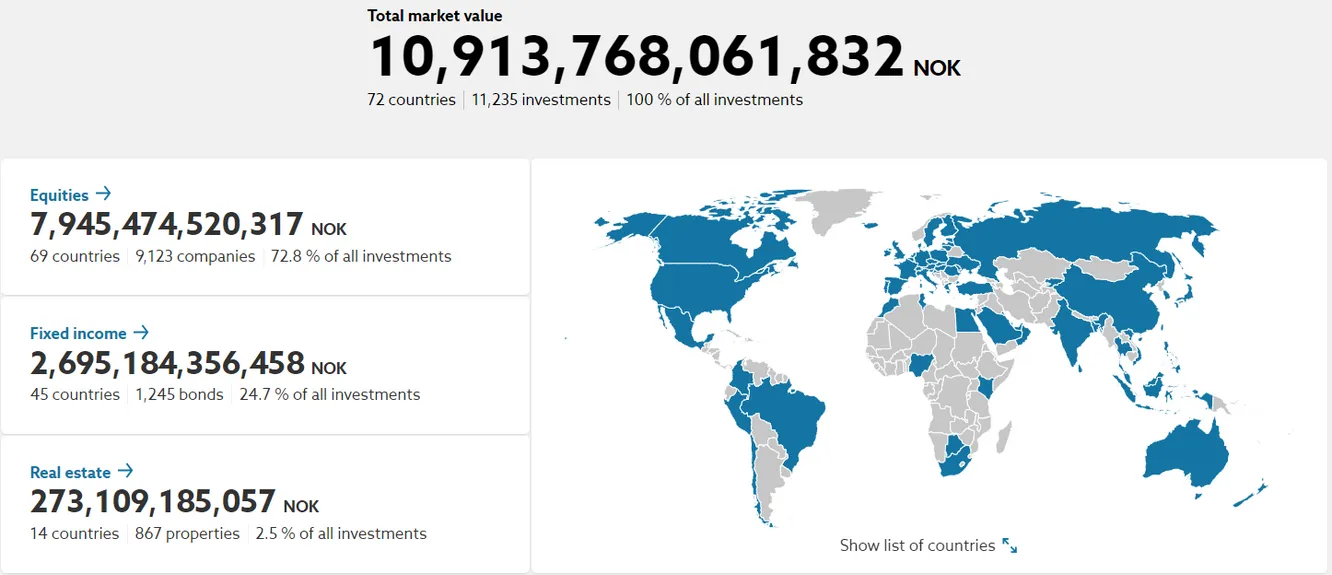
Task: Click fixed income value 2,695,184,356,458
Action: pos(167,362)
